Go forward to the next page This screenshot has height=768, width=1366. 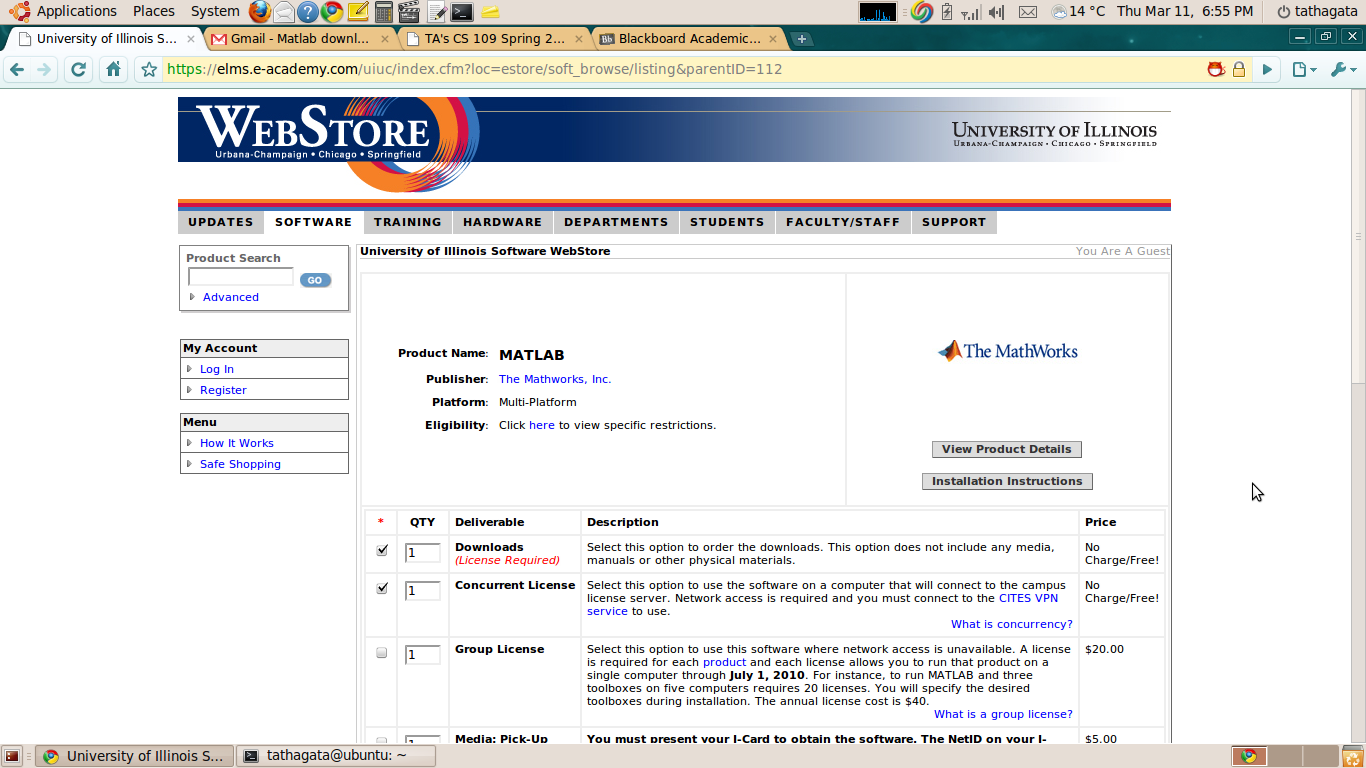point(44,70)
